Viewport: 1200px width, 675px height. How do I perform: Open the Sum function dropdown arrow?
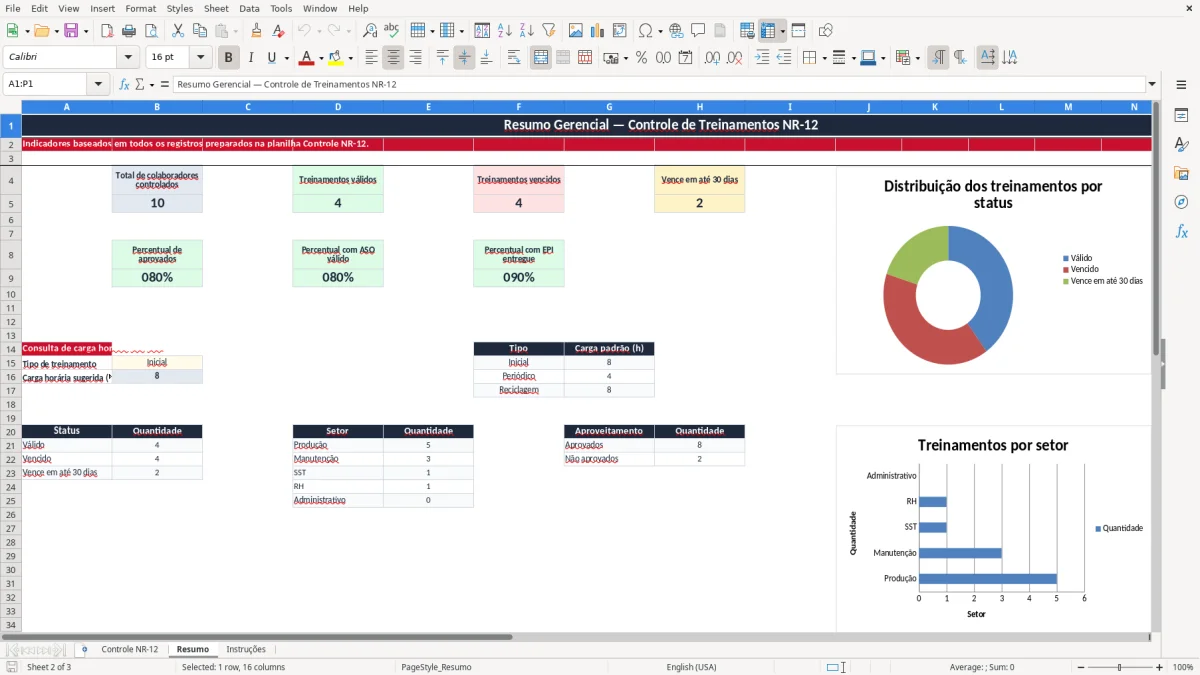[x=151, y=84]
